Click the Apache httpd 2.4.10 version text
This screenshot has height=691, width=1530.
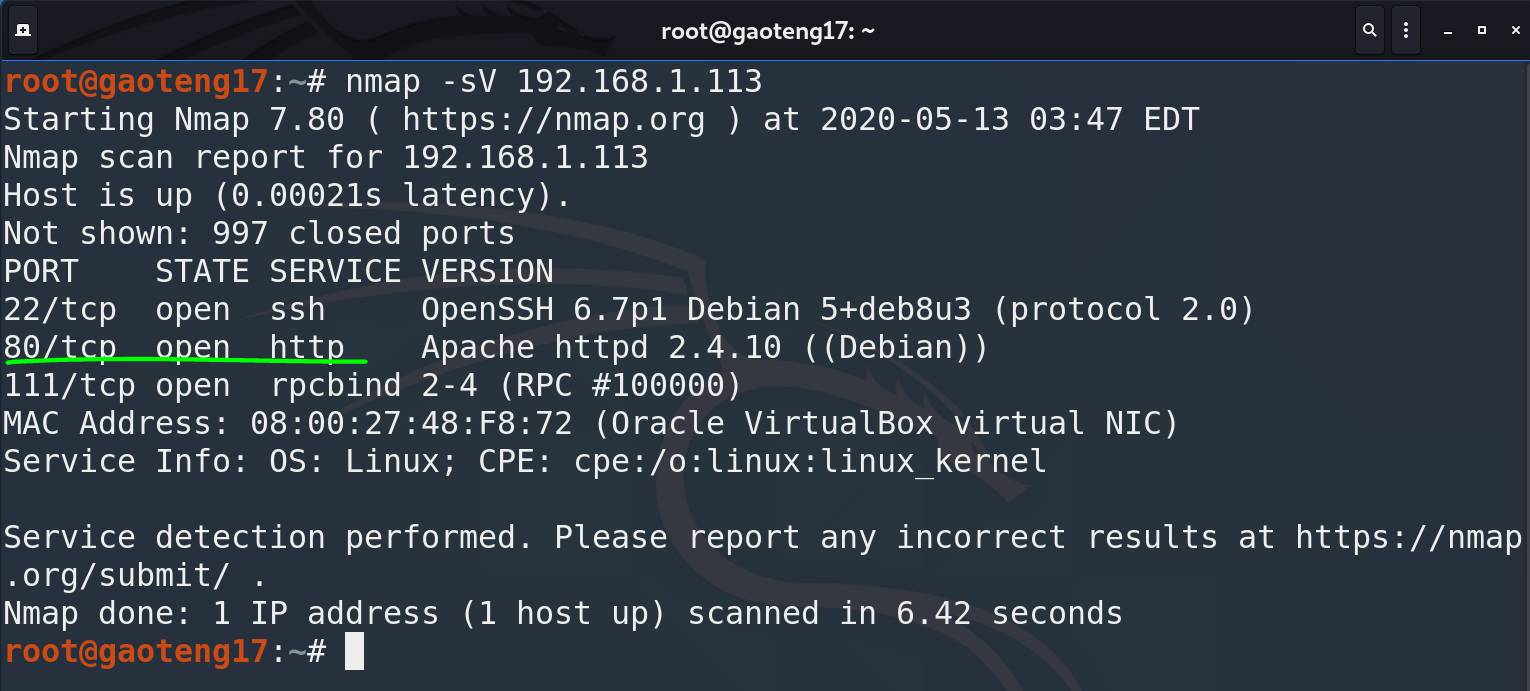600,347
